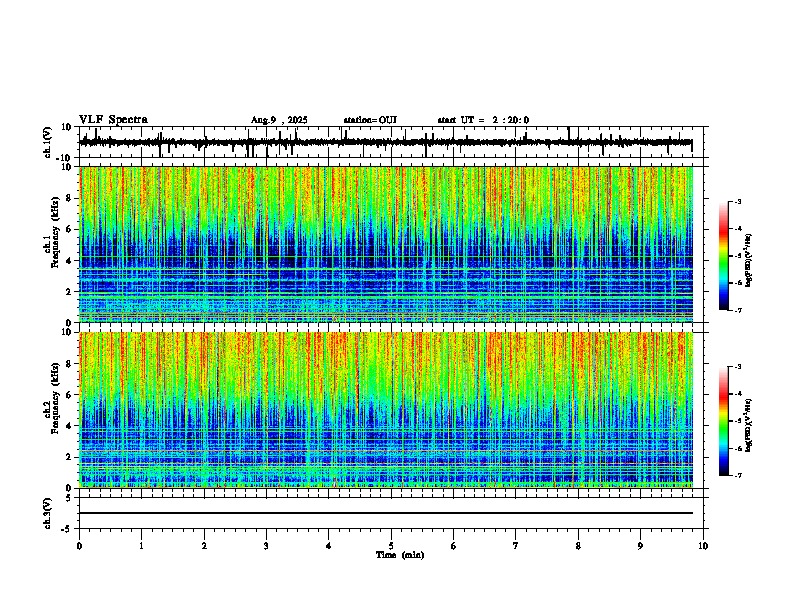Select the "start UT = 2 :20: 0" text

click(483, 120)
